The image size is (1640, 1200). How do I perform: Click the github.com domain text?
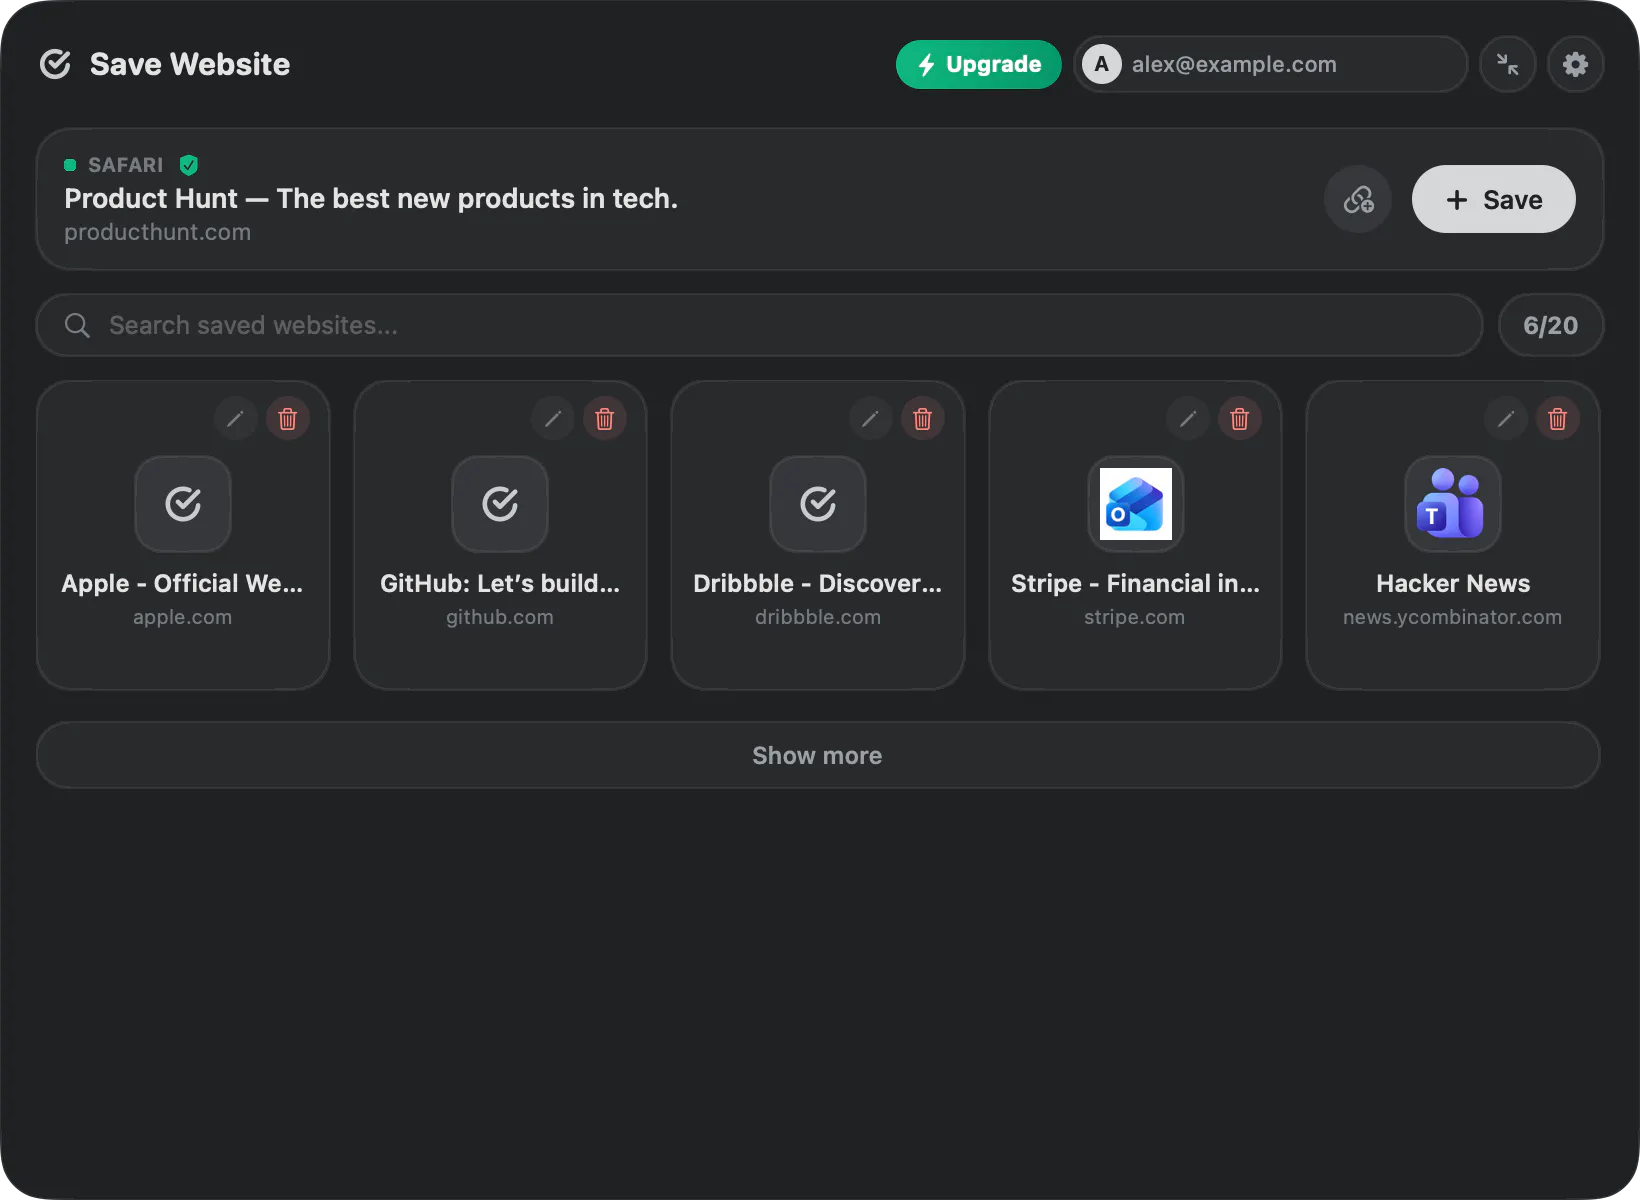[500, 617]
